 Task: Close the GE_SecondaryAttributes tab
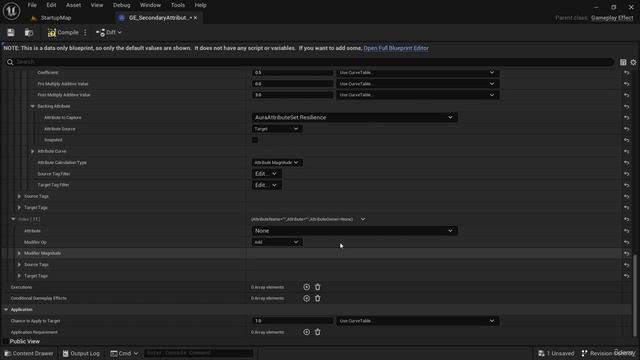point(196,18)
